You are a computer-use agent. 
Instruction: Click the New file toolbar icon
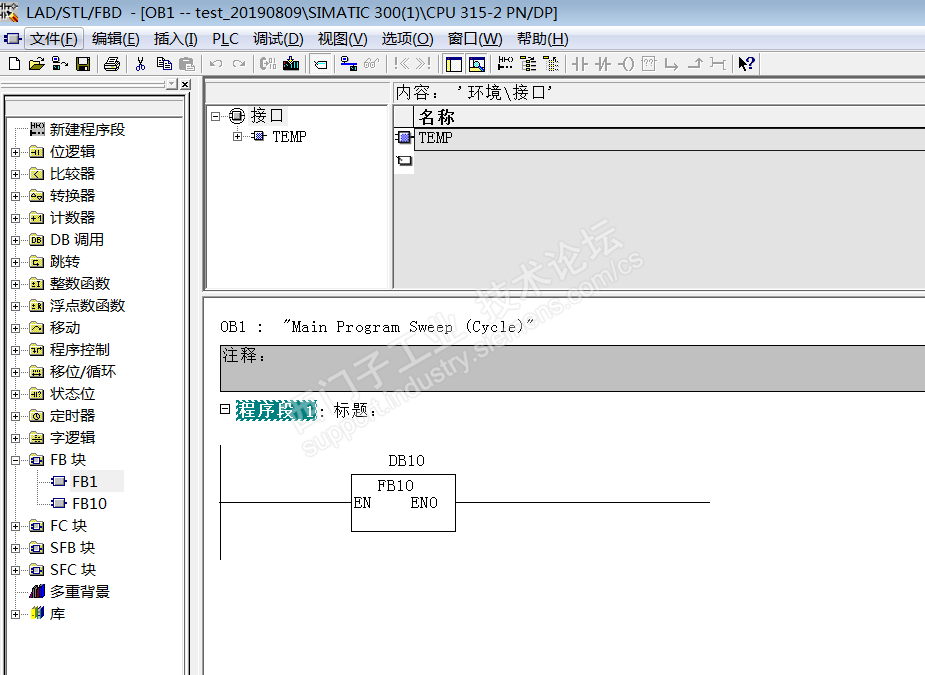pos(14,64)
